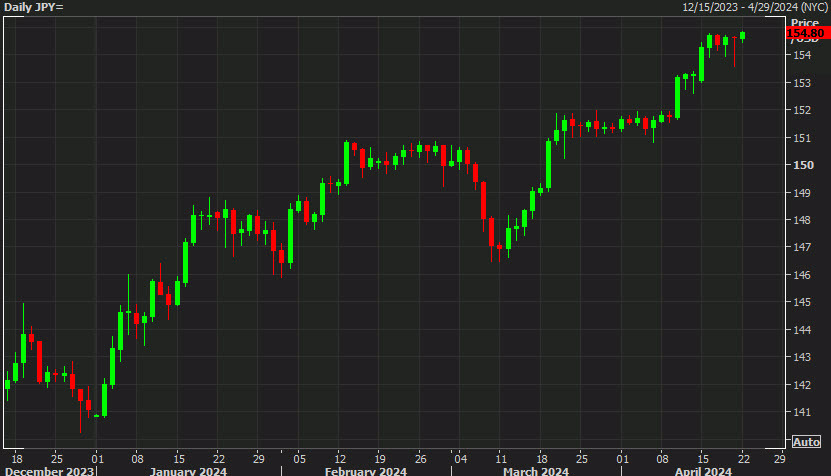Click the 08 date tick in January
Screen dimensions: 831x476
coord(137,459)
